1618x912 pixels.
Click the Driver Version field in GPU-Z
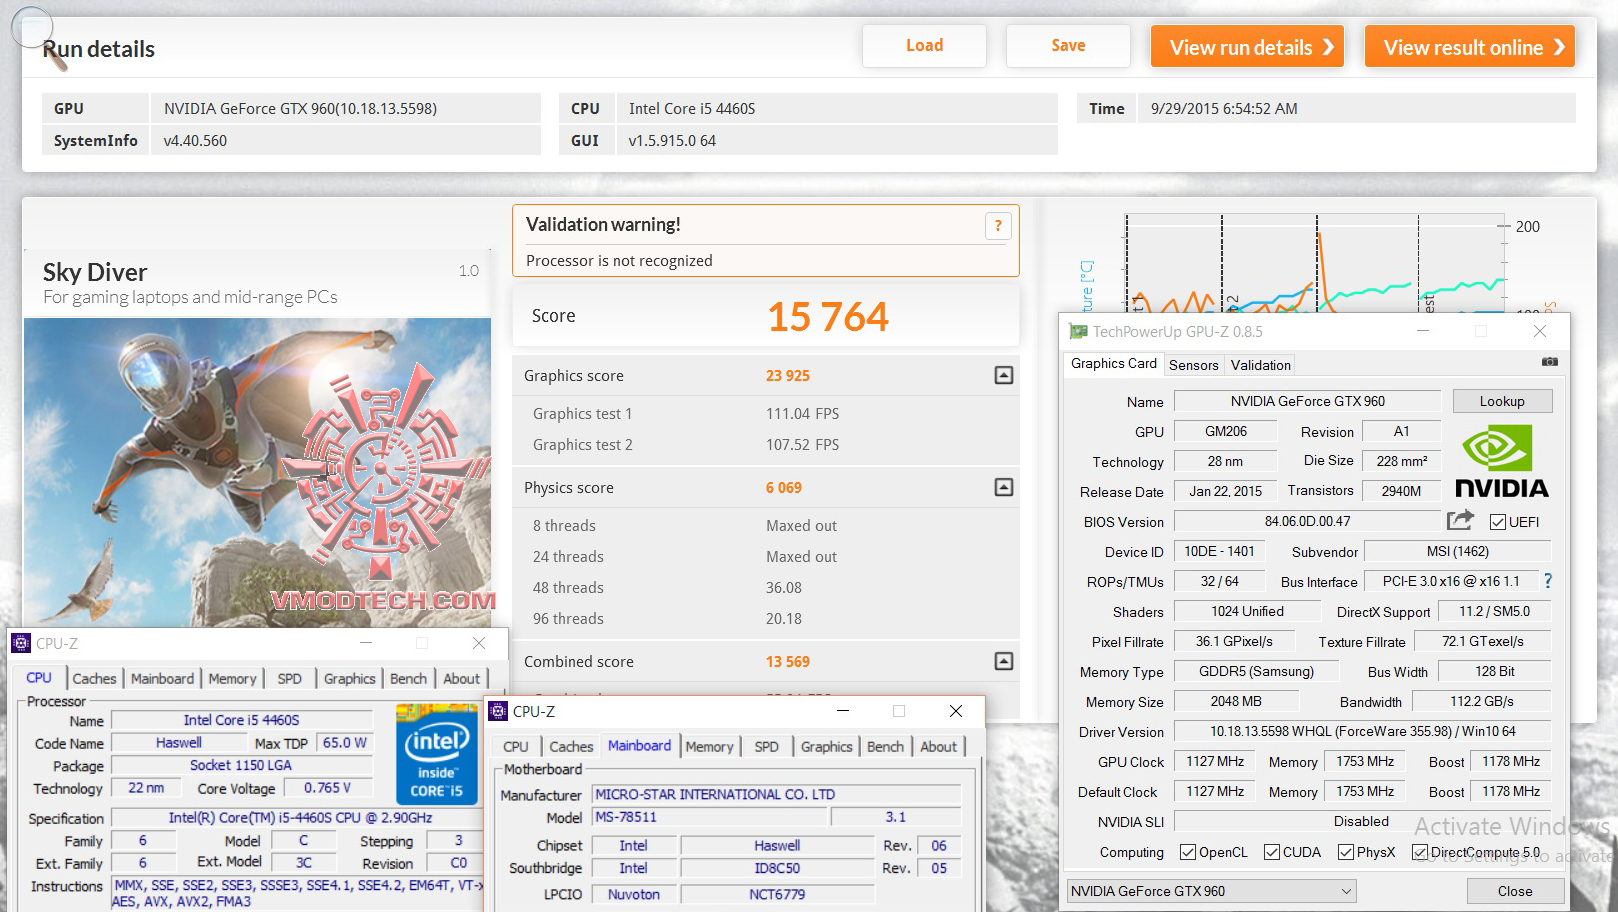(1362, 731)
